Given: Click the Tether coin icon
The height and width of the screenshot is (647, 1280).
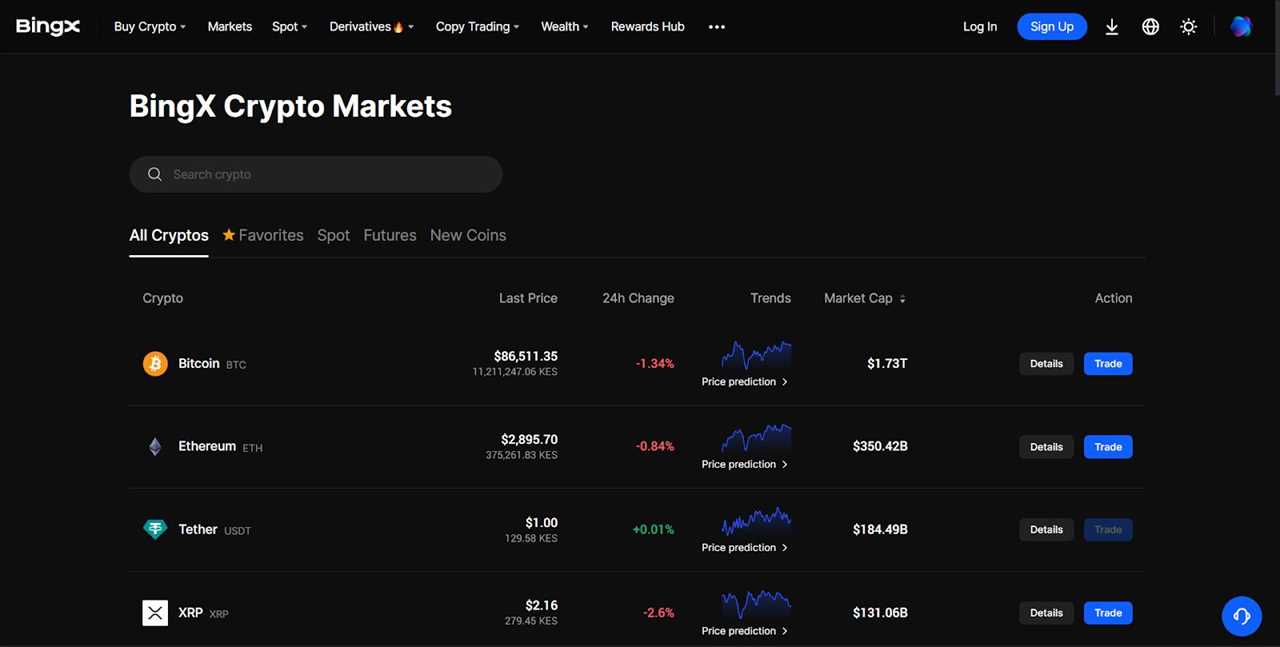Looking at the screenshot, I should 155,529.
